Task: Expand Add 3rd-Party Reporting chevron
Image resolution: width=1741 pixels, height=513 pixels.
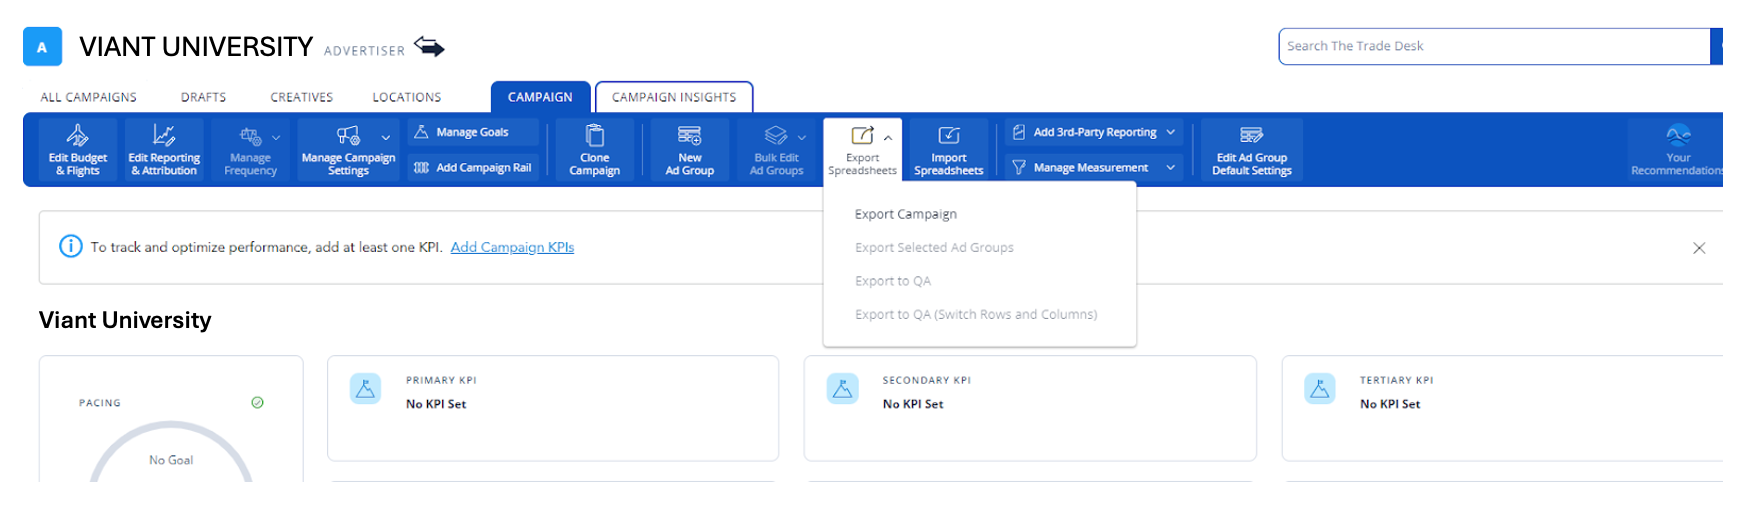Action: pos(1170,132)
